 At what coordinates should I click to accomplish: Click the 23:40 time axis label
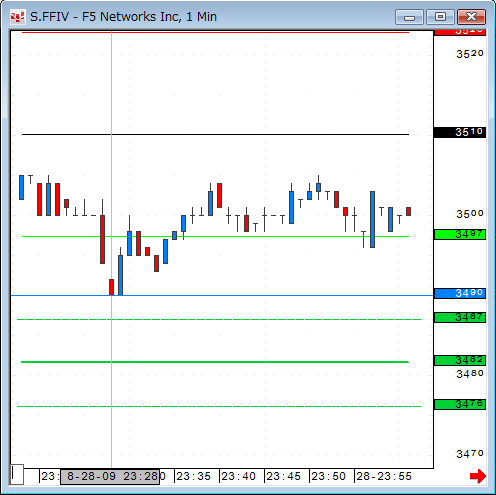[238, 476]
